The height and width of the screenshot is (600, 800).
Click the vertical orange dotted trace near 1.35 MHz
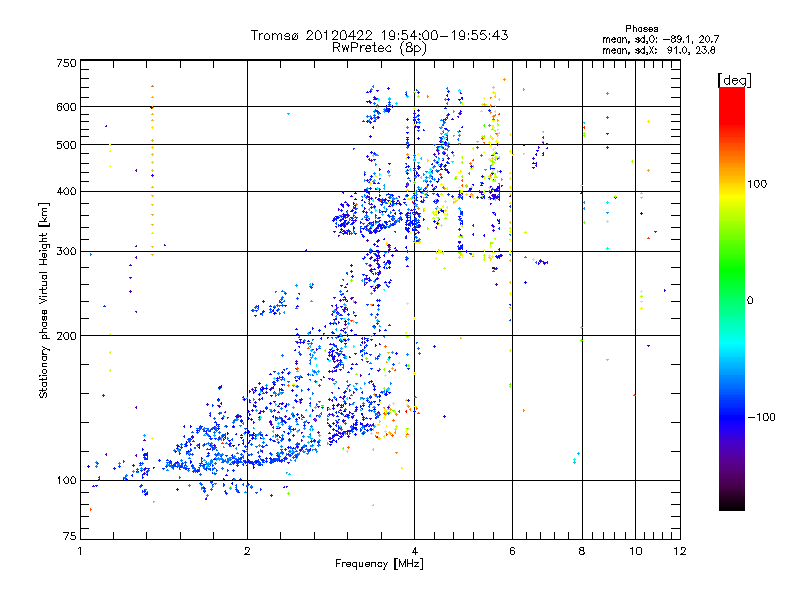pyautogui.click(x=152, y=171)
